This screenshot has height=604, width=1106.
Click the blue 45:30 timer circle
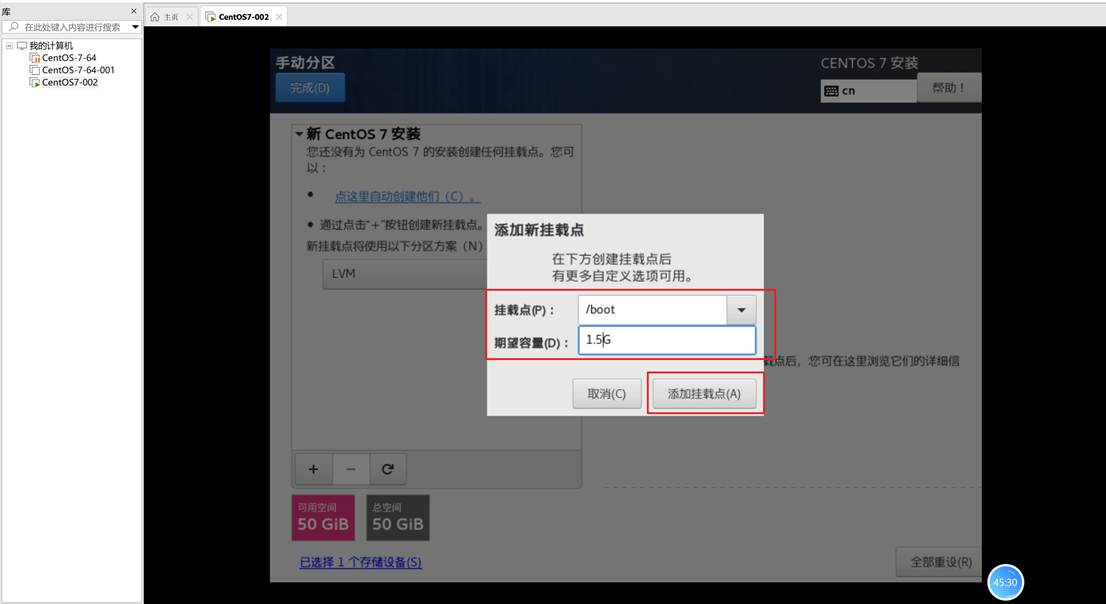click(x=1005, y=582)
